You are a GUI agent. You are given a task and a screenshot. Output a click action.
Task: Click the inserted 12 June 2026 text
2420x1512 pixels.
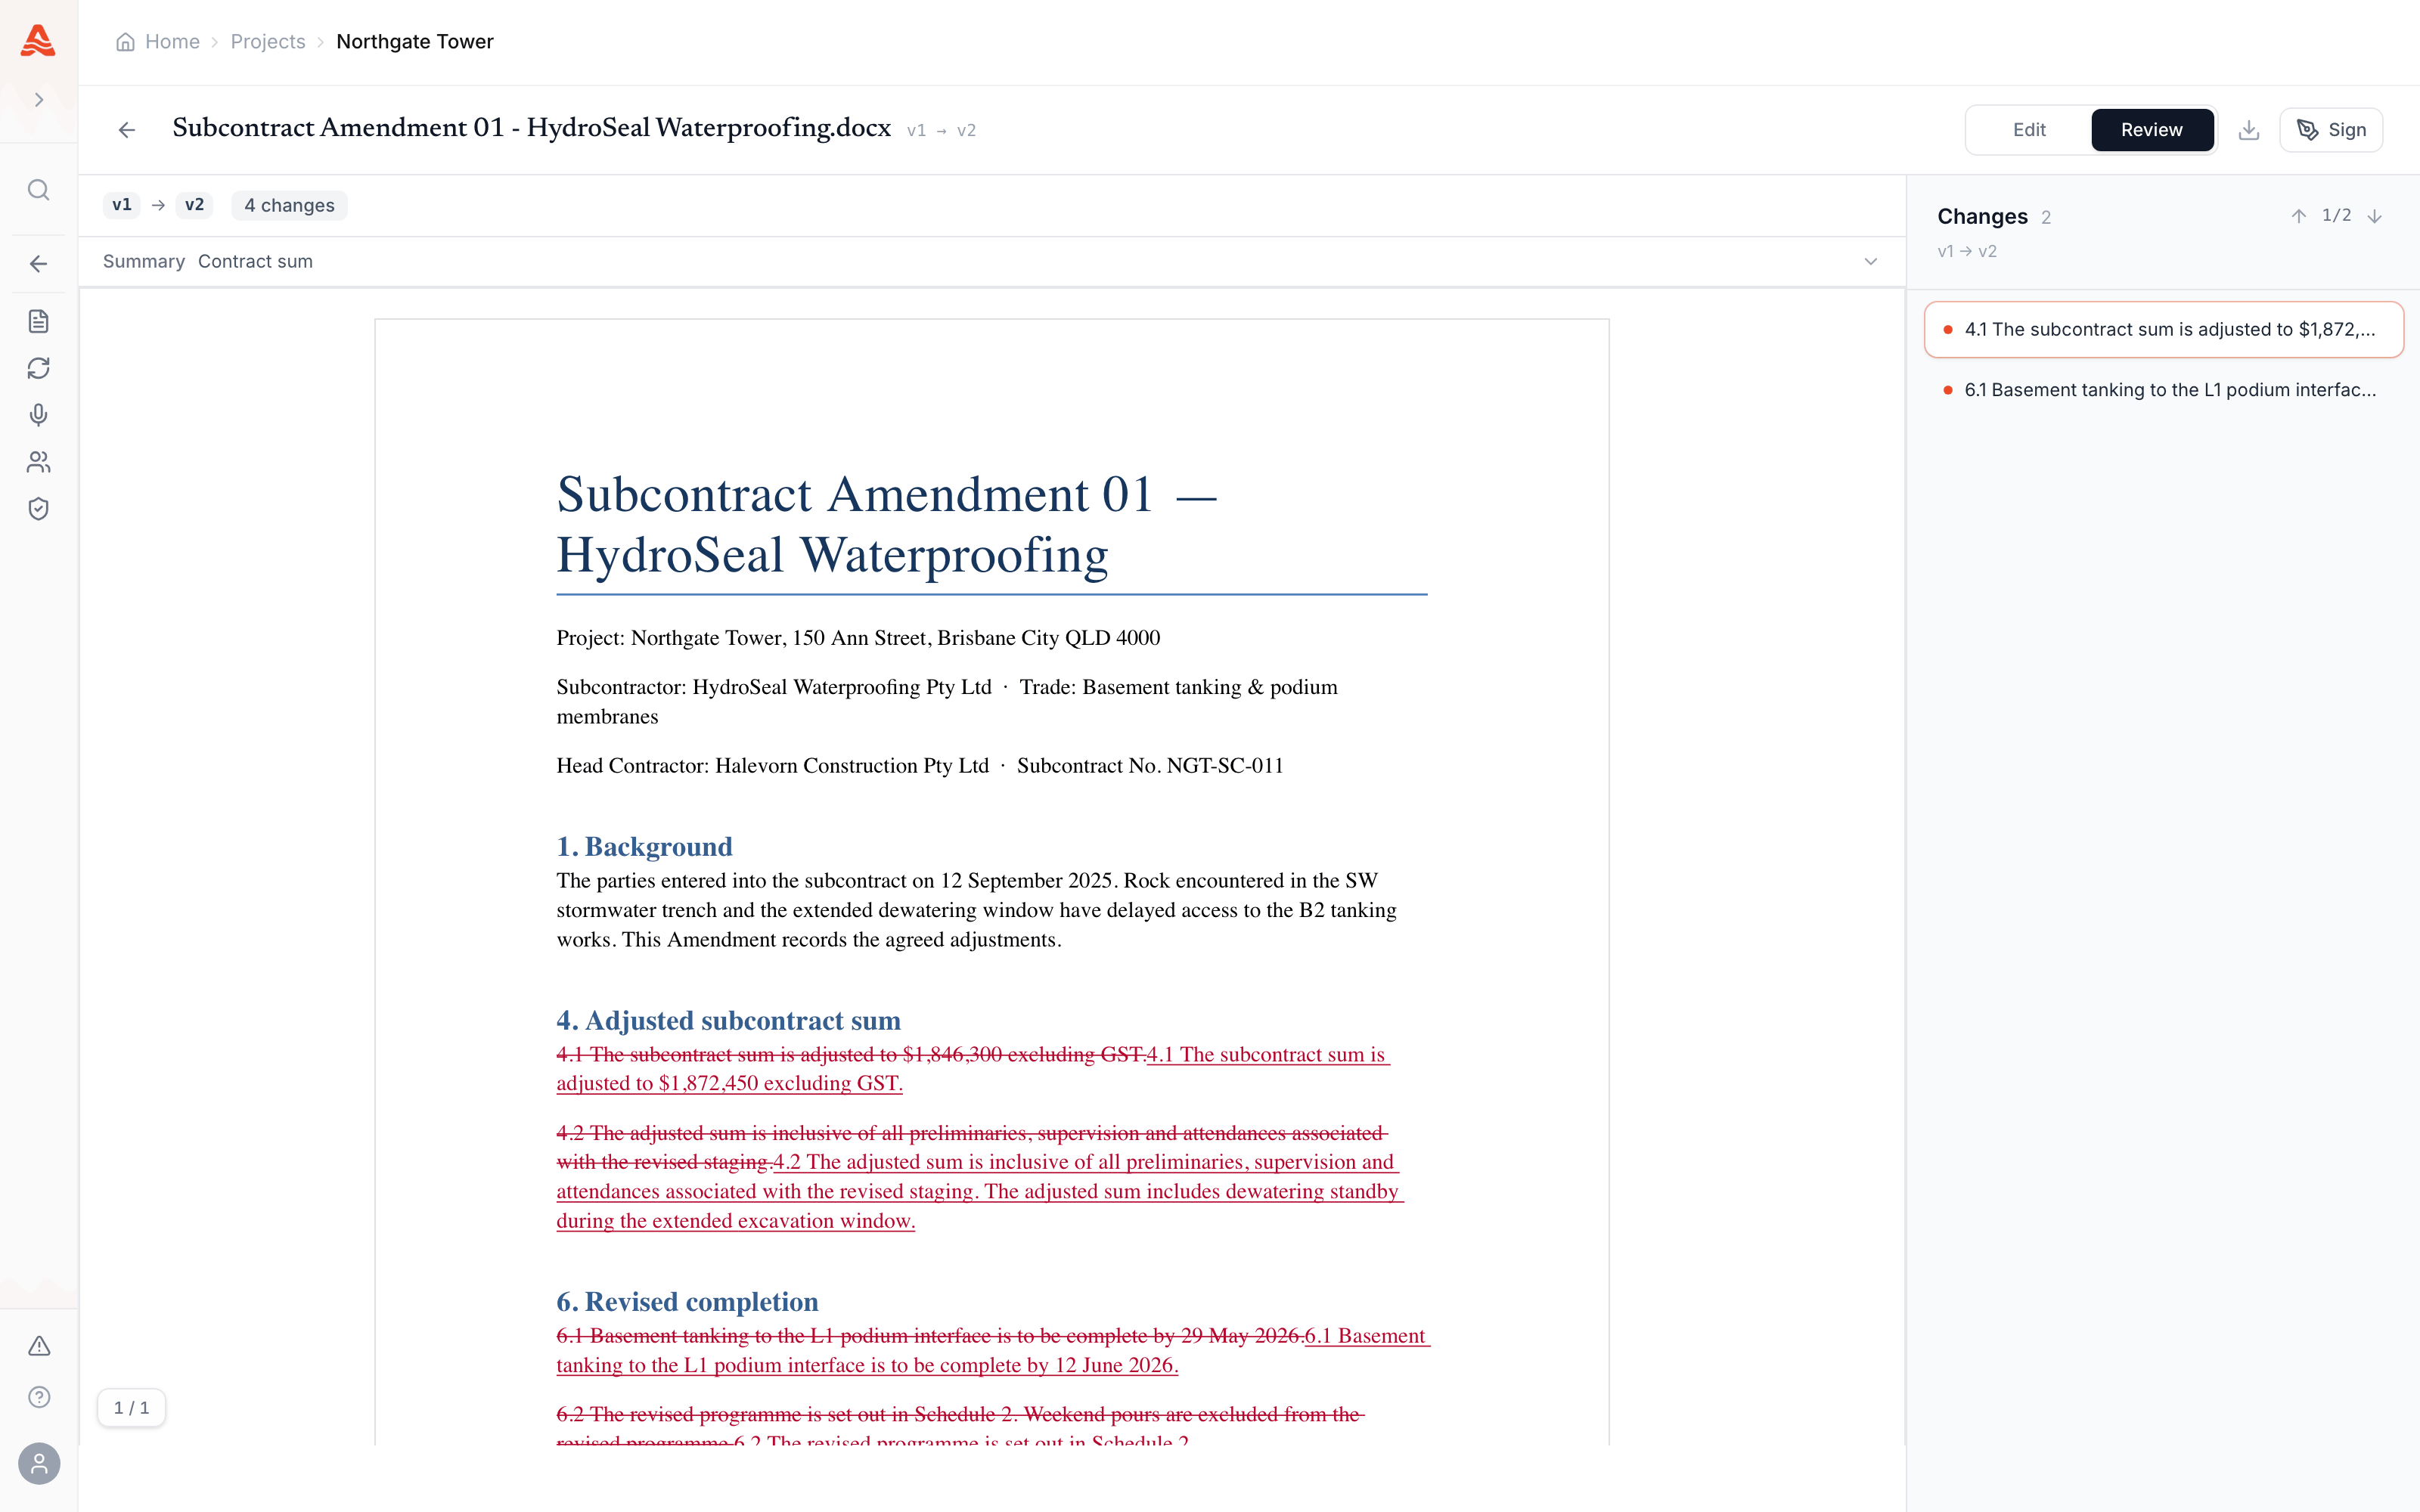click(x=867, y=1365)
